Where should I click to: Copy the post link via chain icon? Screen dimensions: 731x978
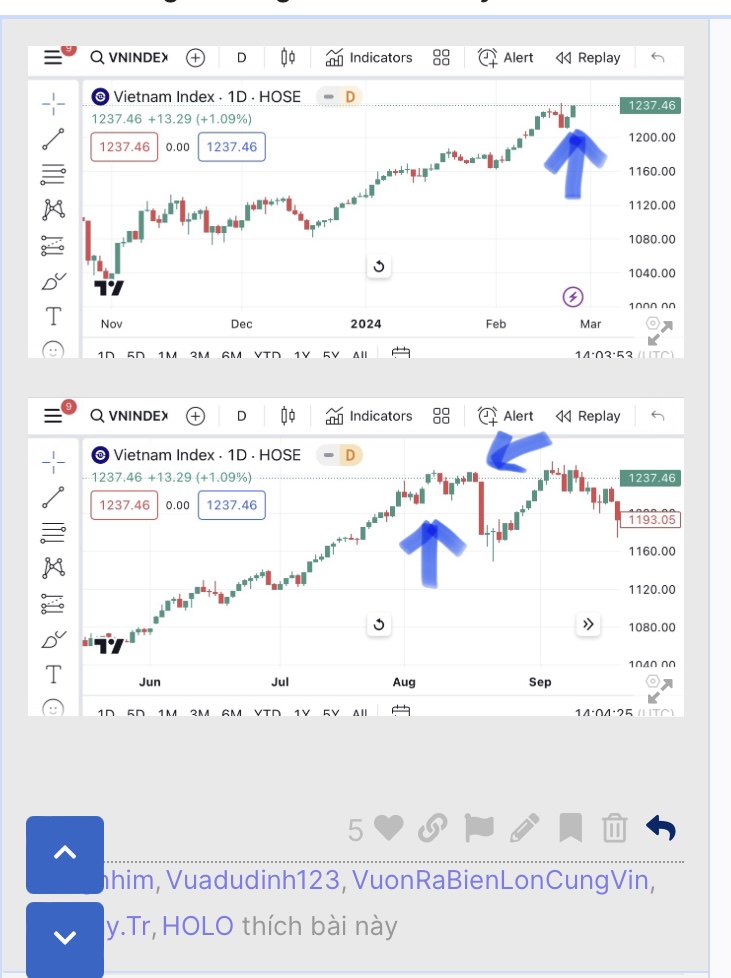coord(432,828)
